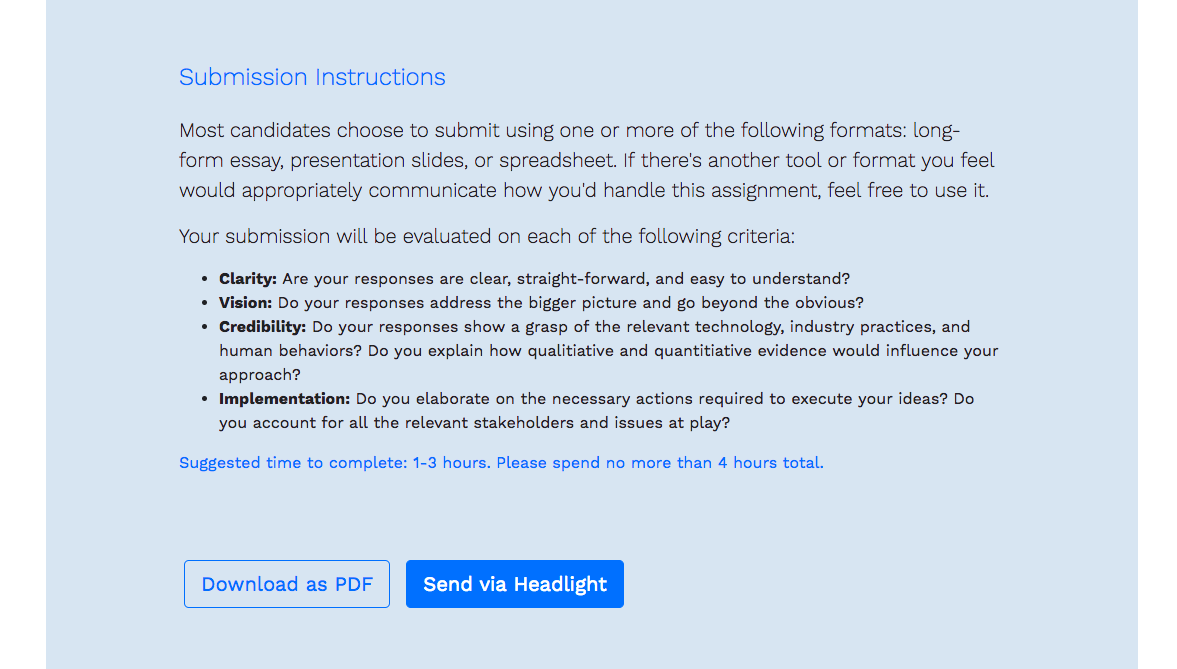Select the bold Clarity criterion label
Image resolution: width=1177 pixels, height=669 pixels.
pos(248,279)
